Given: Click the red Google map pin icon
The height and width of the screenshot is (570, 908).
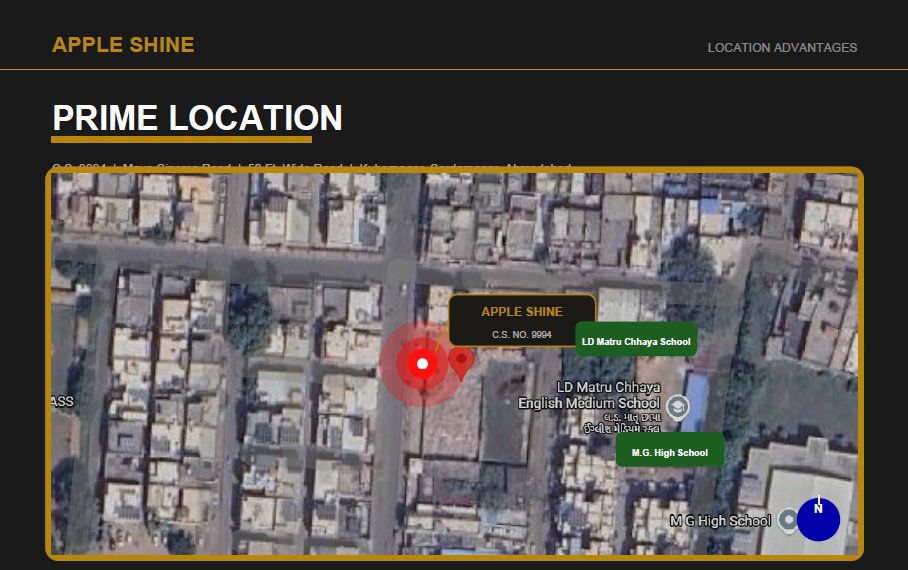Looking at the screenshot, I should pos(461,363).
